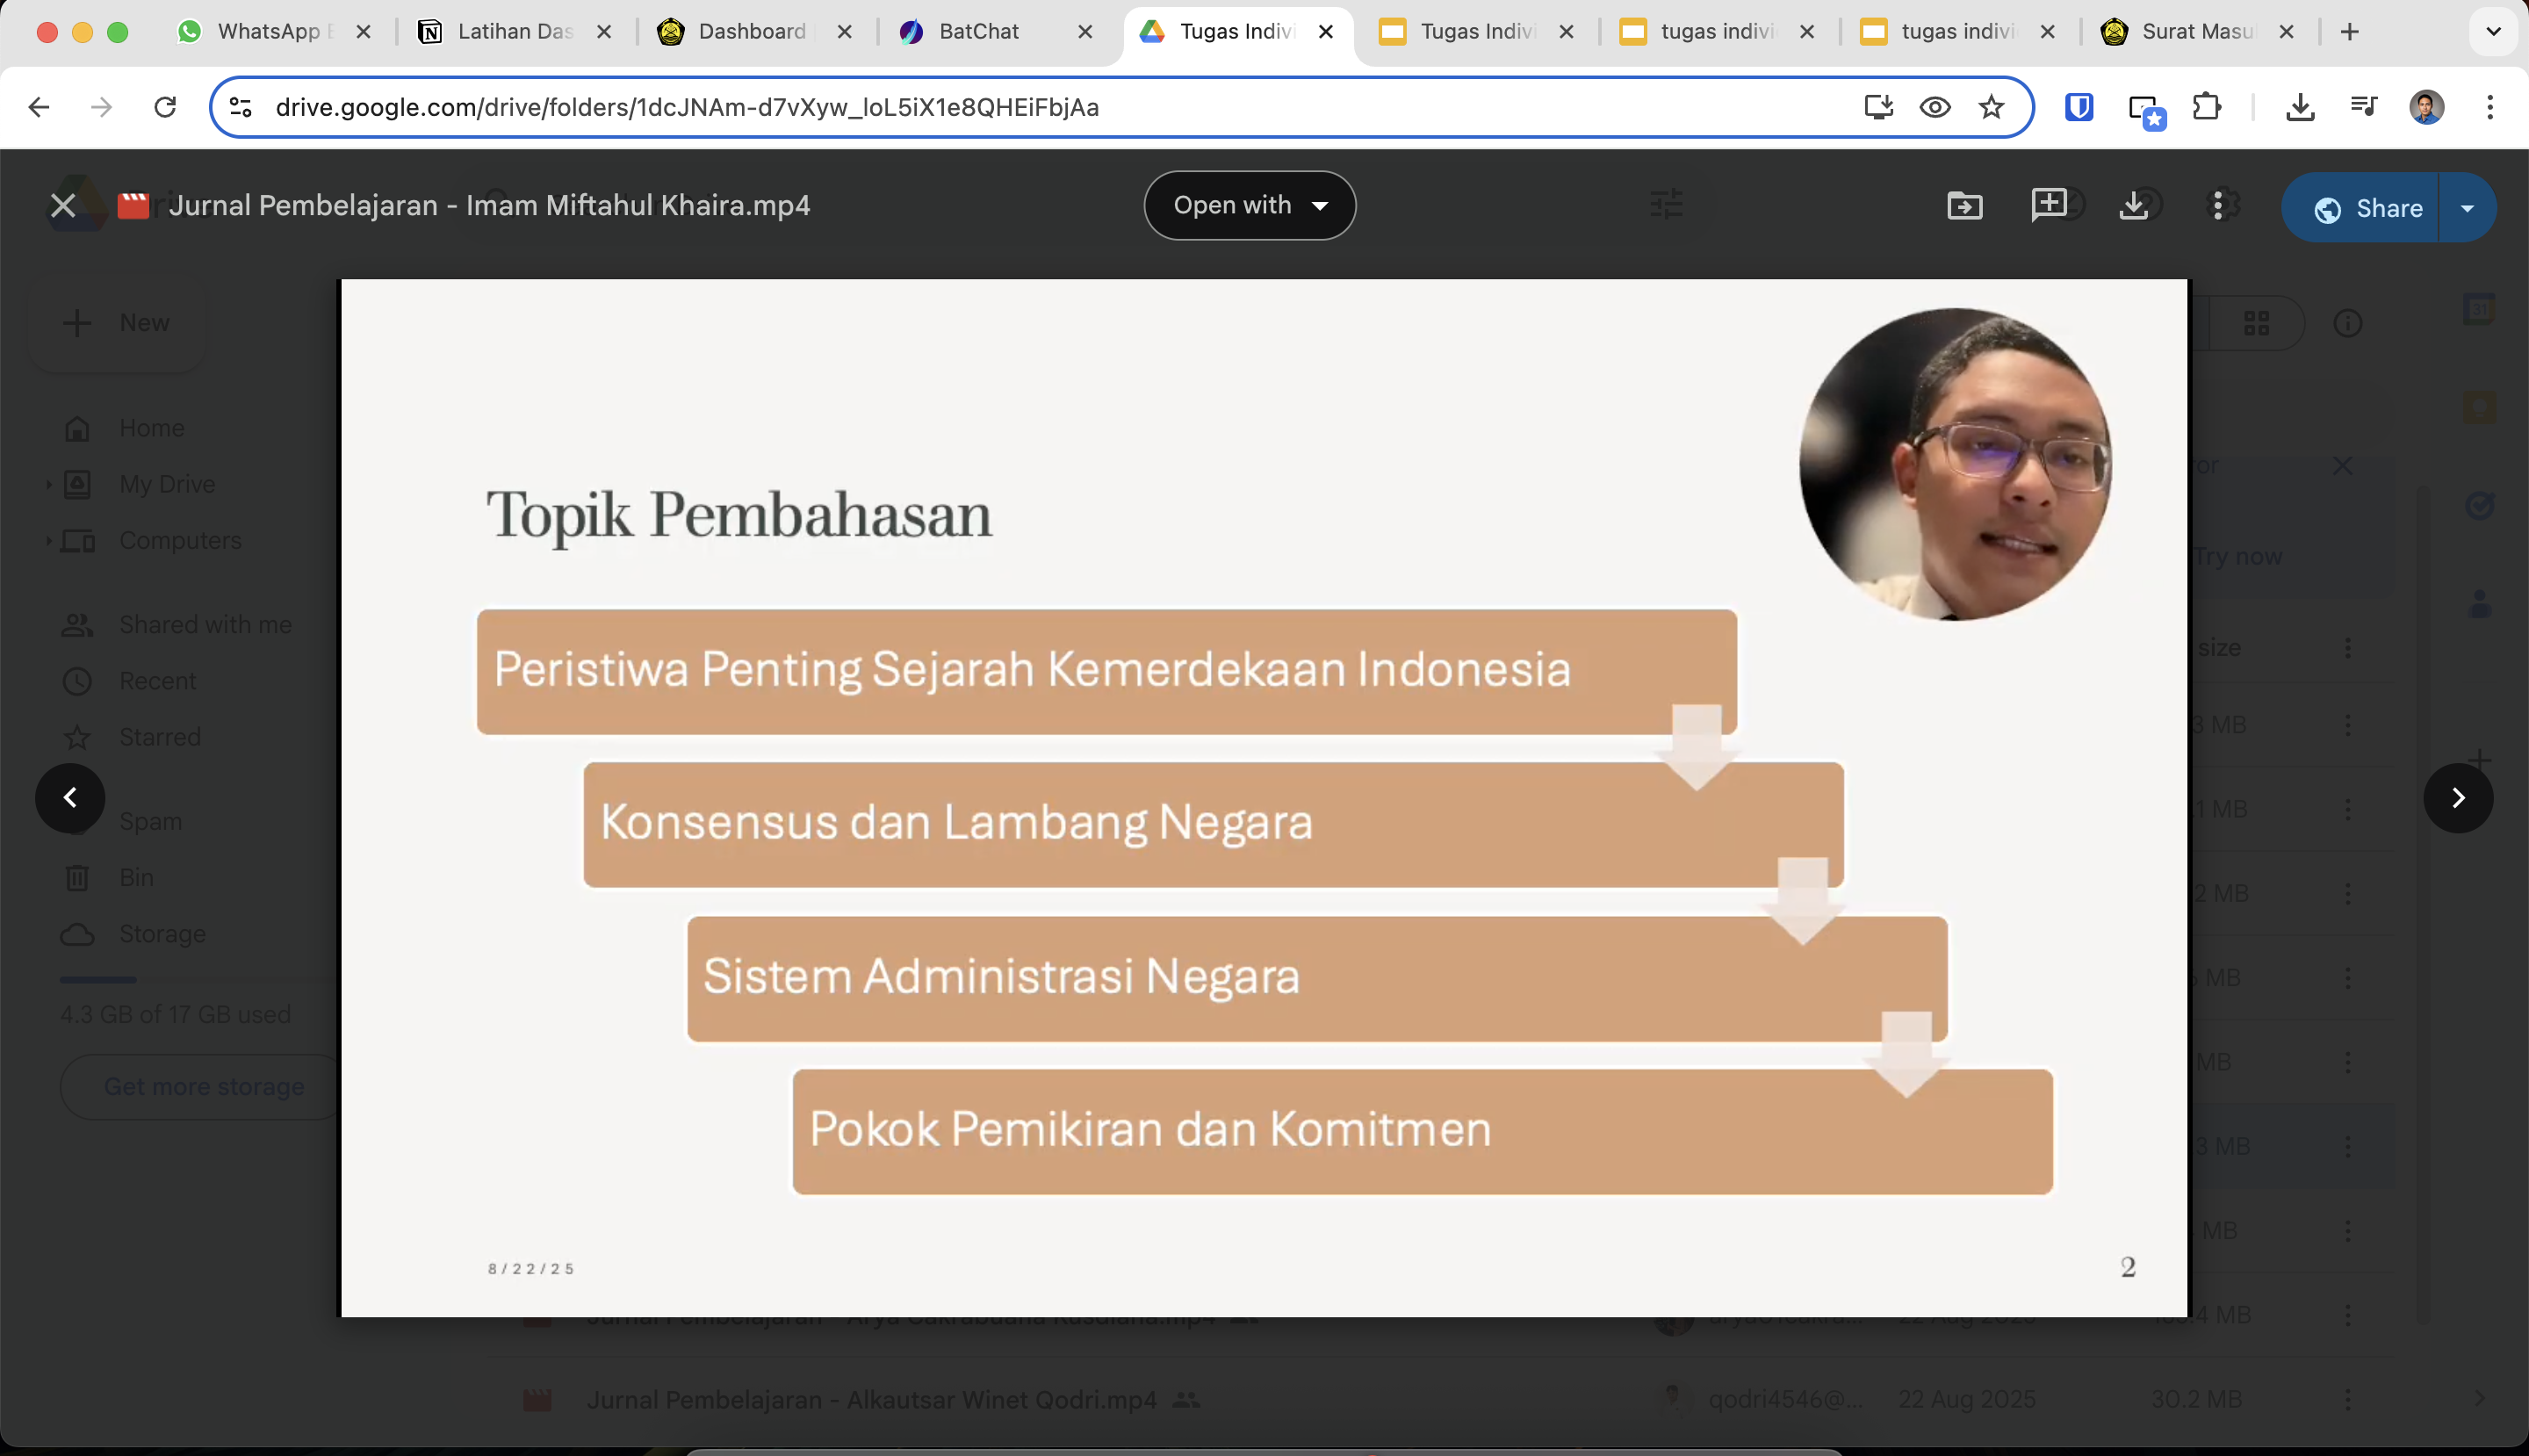Toggle the eye icon in the address bar
Image resolution: width=2529 pixels, height=1456 pixels.
tap(1934, 107)
